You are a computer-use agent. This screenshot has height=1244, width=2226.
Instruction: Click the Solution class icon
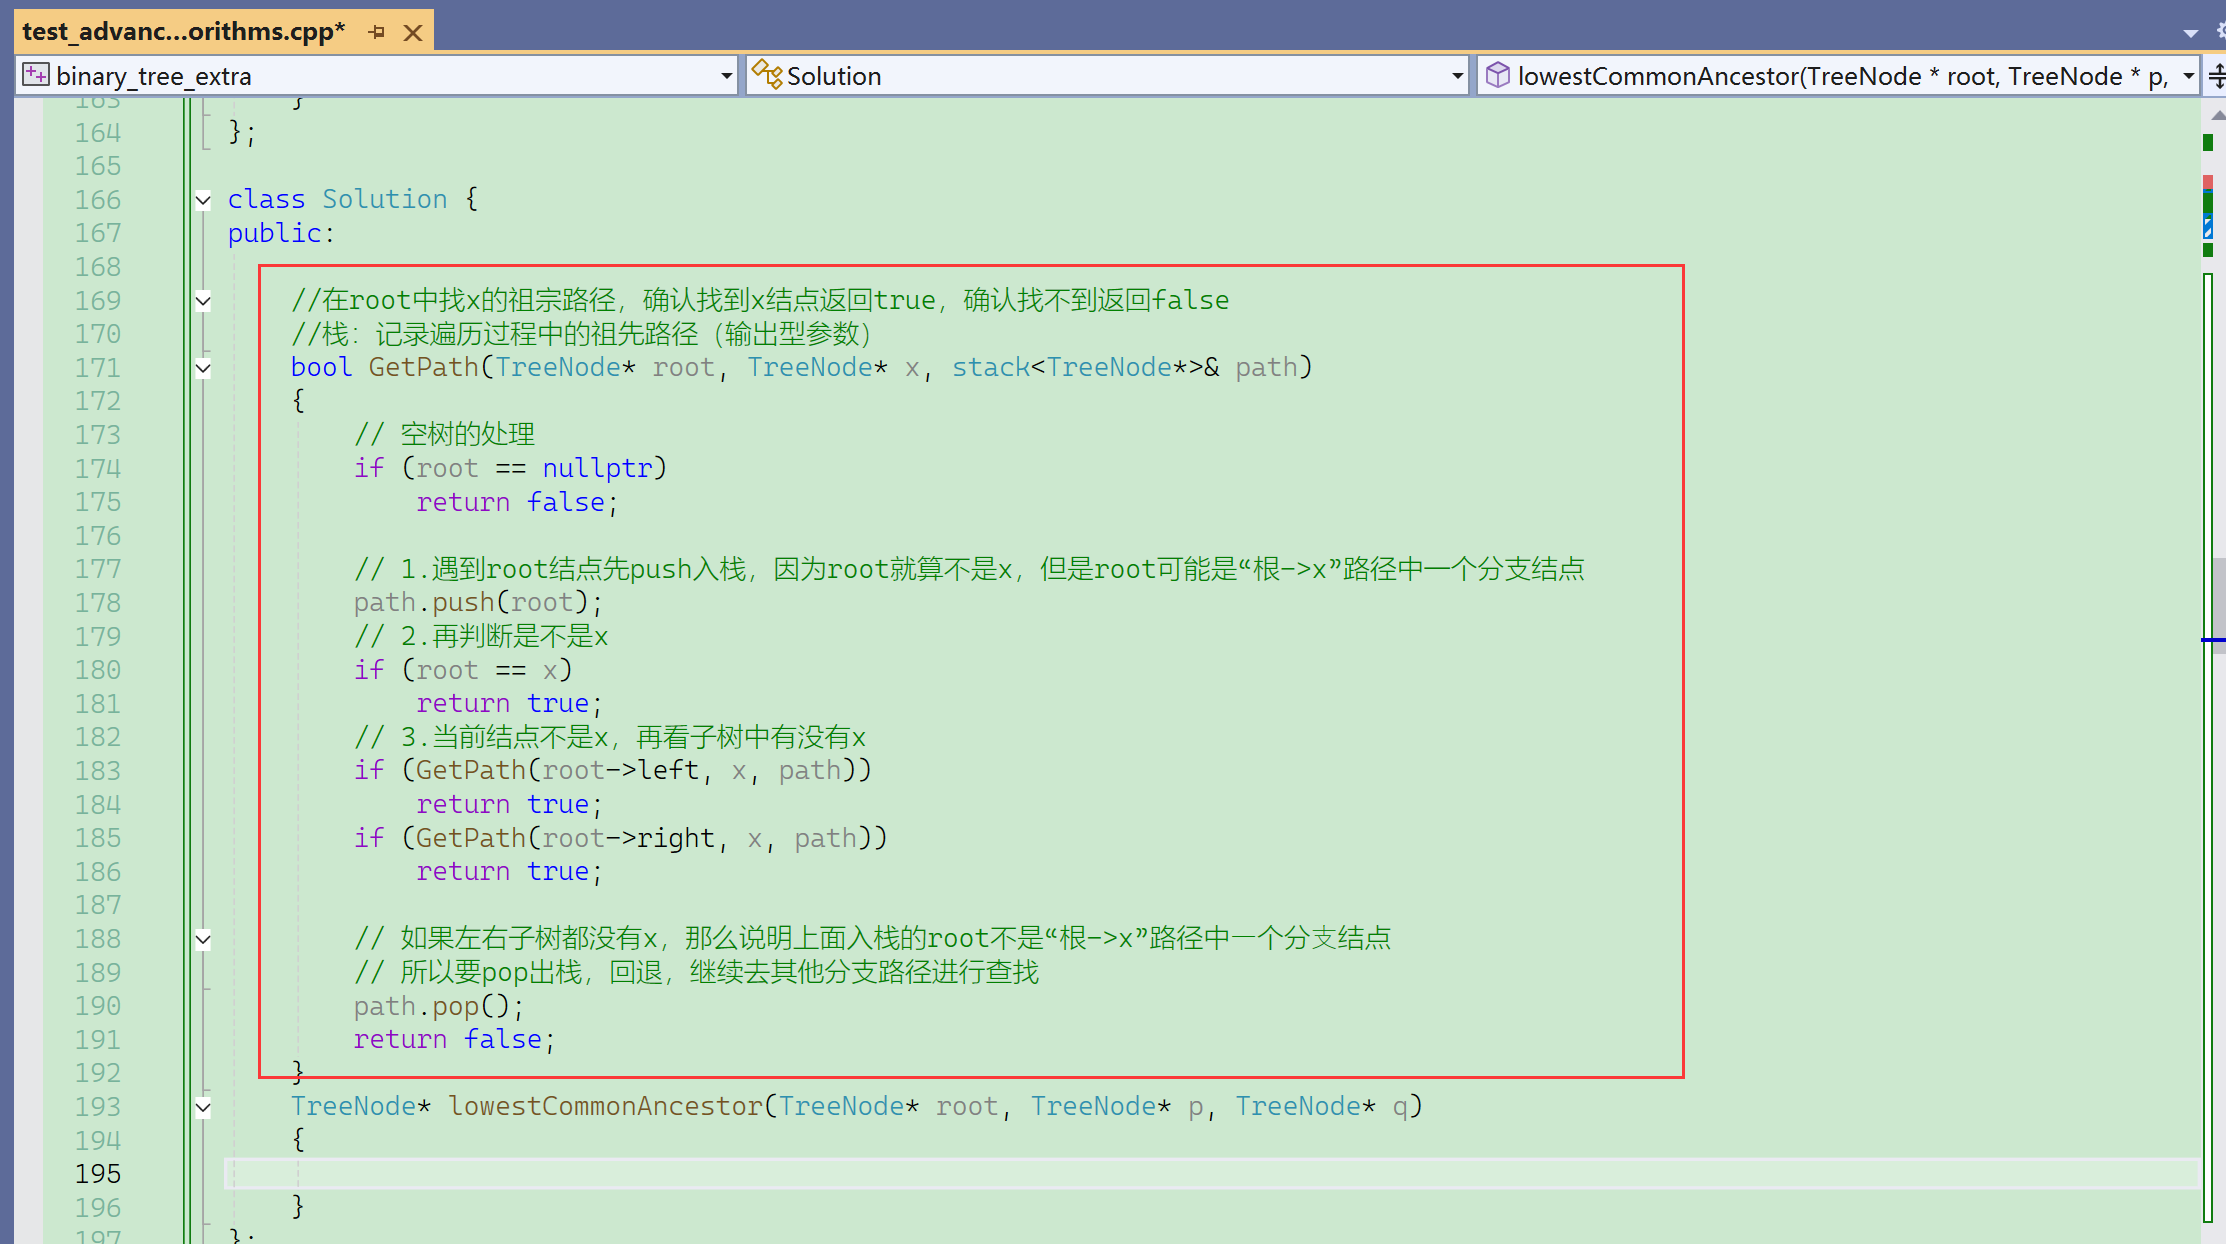click(767, 75)
